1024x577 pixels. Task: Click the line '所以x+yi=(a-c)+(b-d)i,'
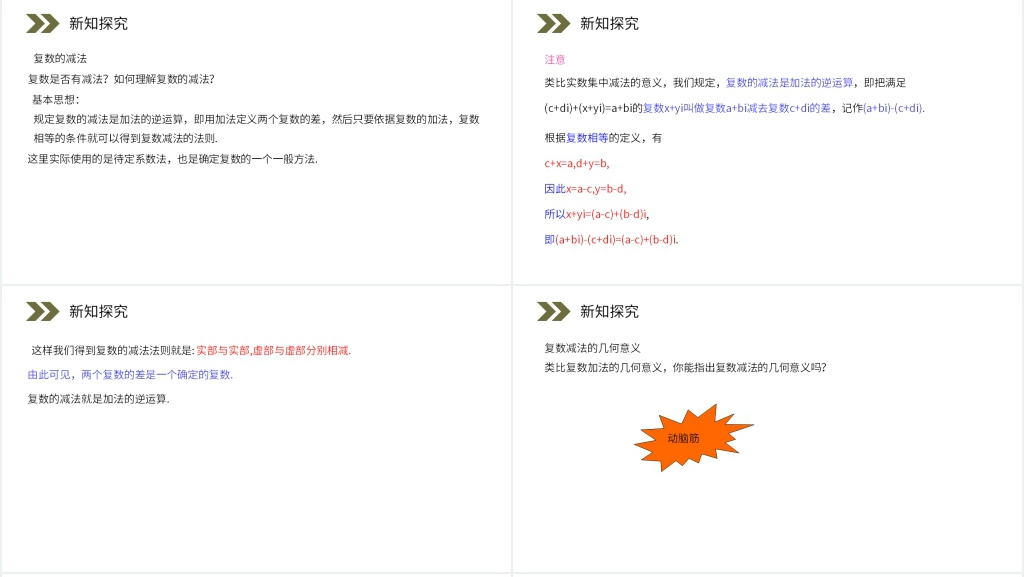point(596,214)
